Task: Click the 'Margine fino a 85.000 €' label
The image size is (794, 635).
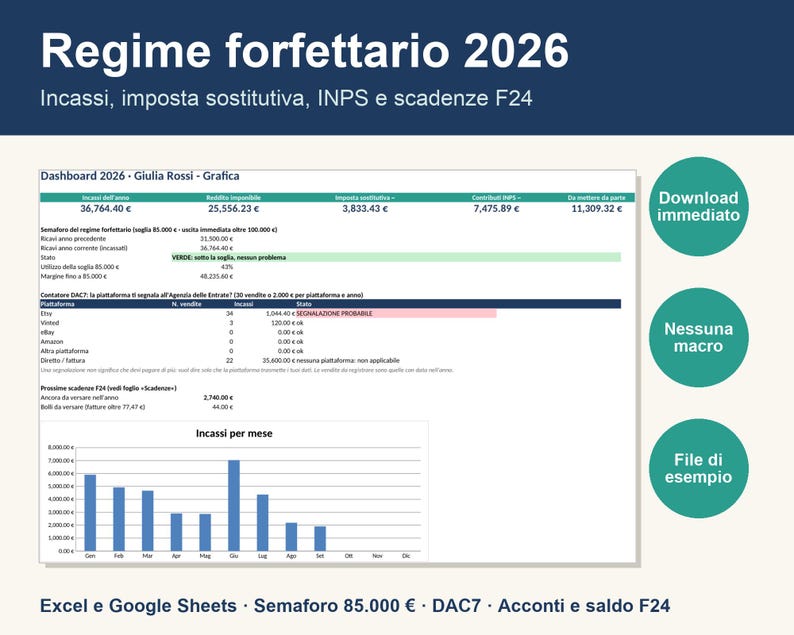Action: 74,276
